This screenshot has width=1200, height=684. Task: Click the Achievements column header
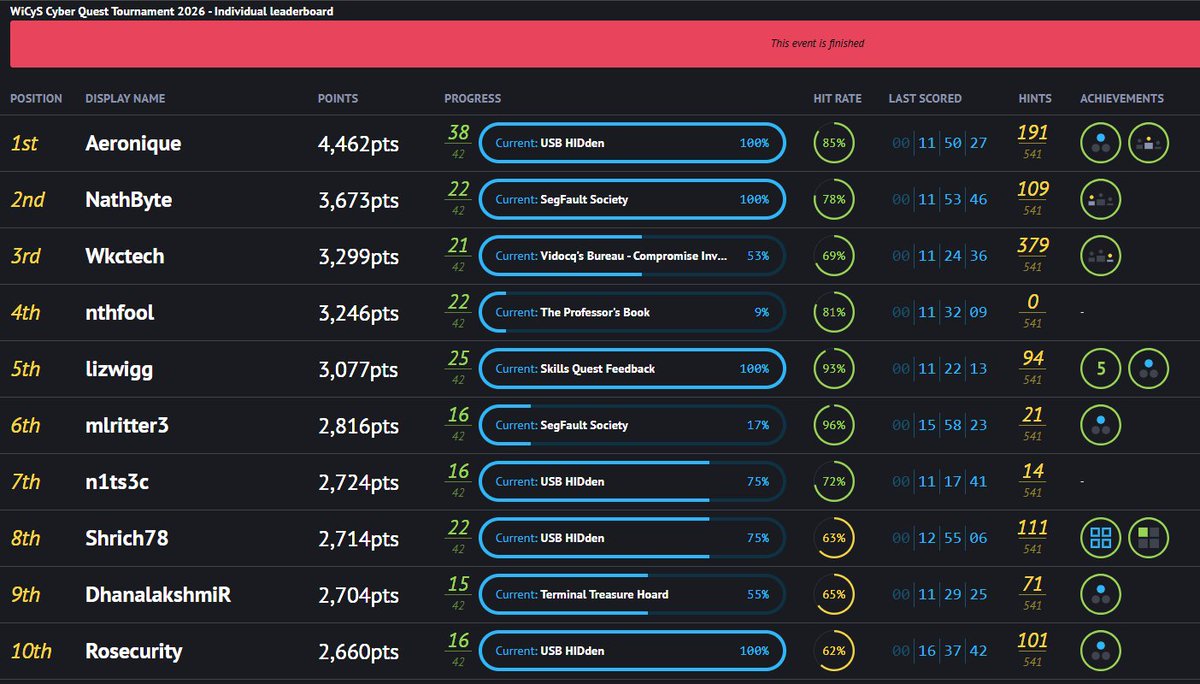[1122, 99]
